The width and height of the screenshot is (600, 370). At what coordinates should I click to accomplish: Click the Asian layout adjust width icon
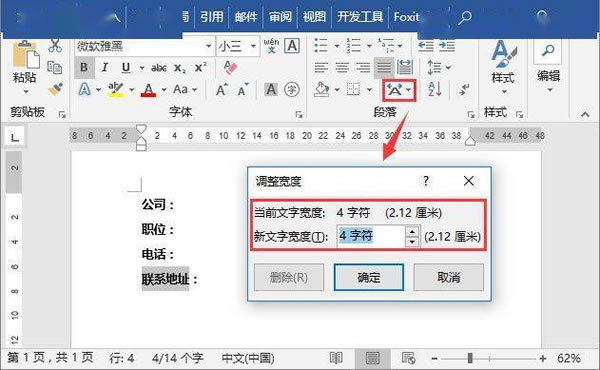[x=398, y=90]
